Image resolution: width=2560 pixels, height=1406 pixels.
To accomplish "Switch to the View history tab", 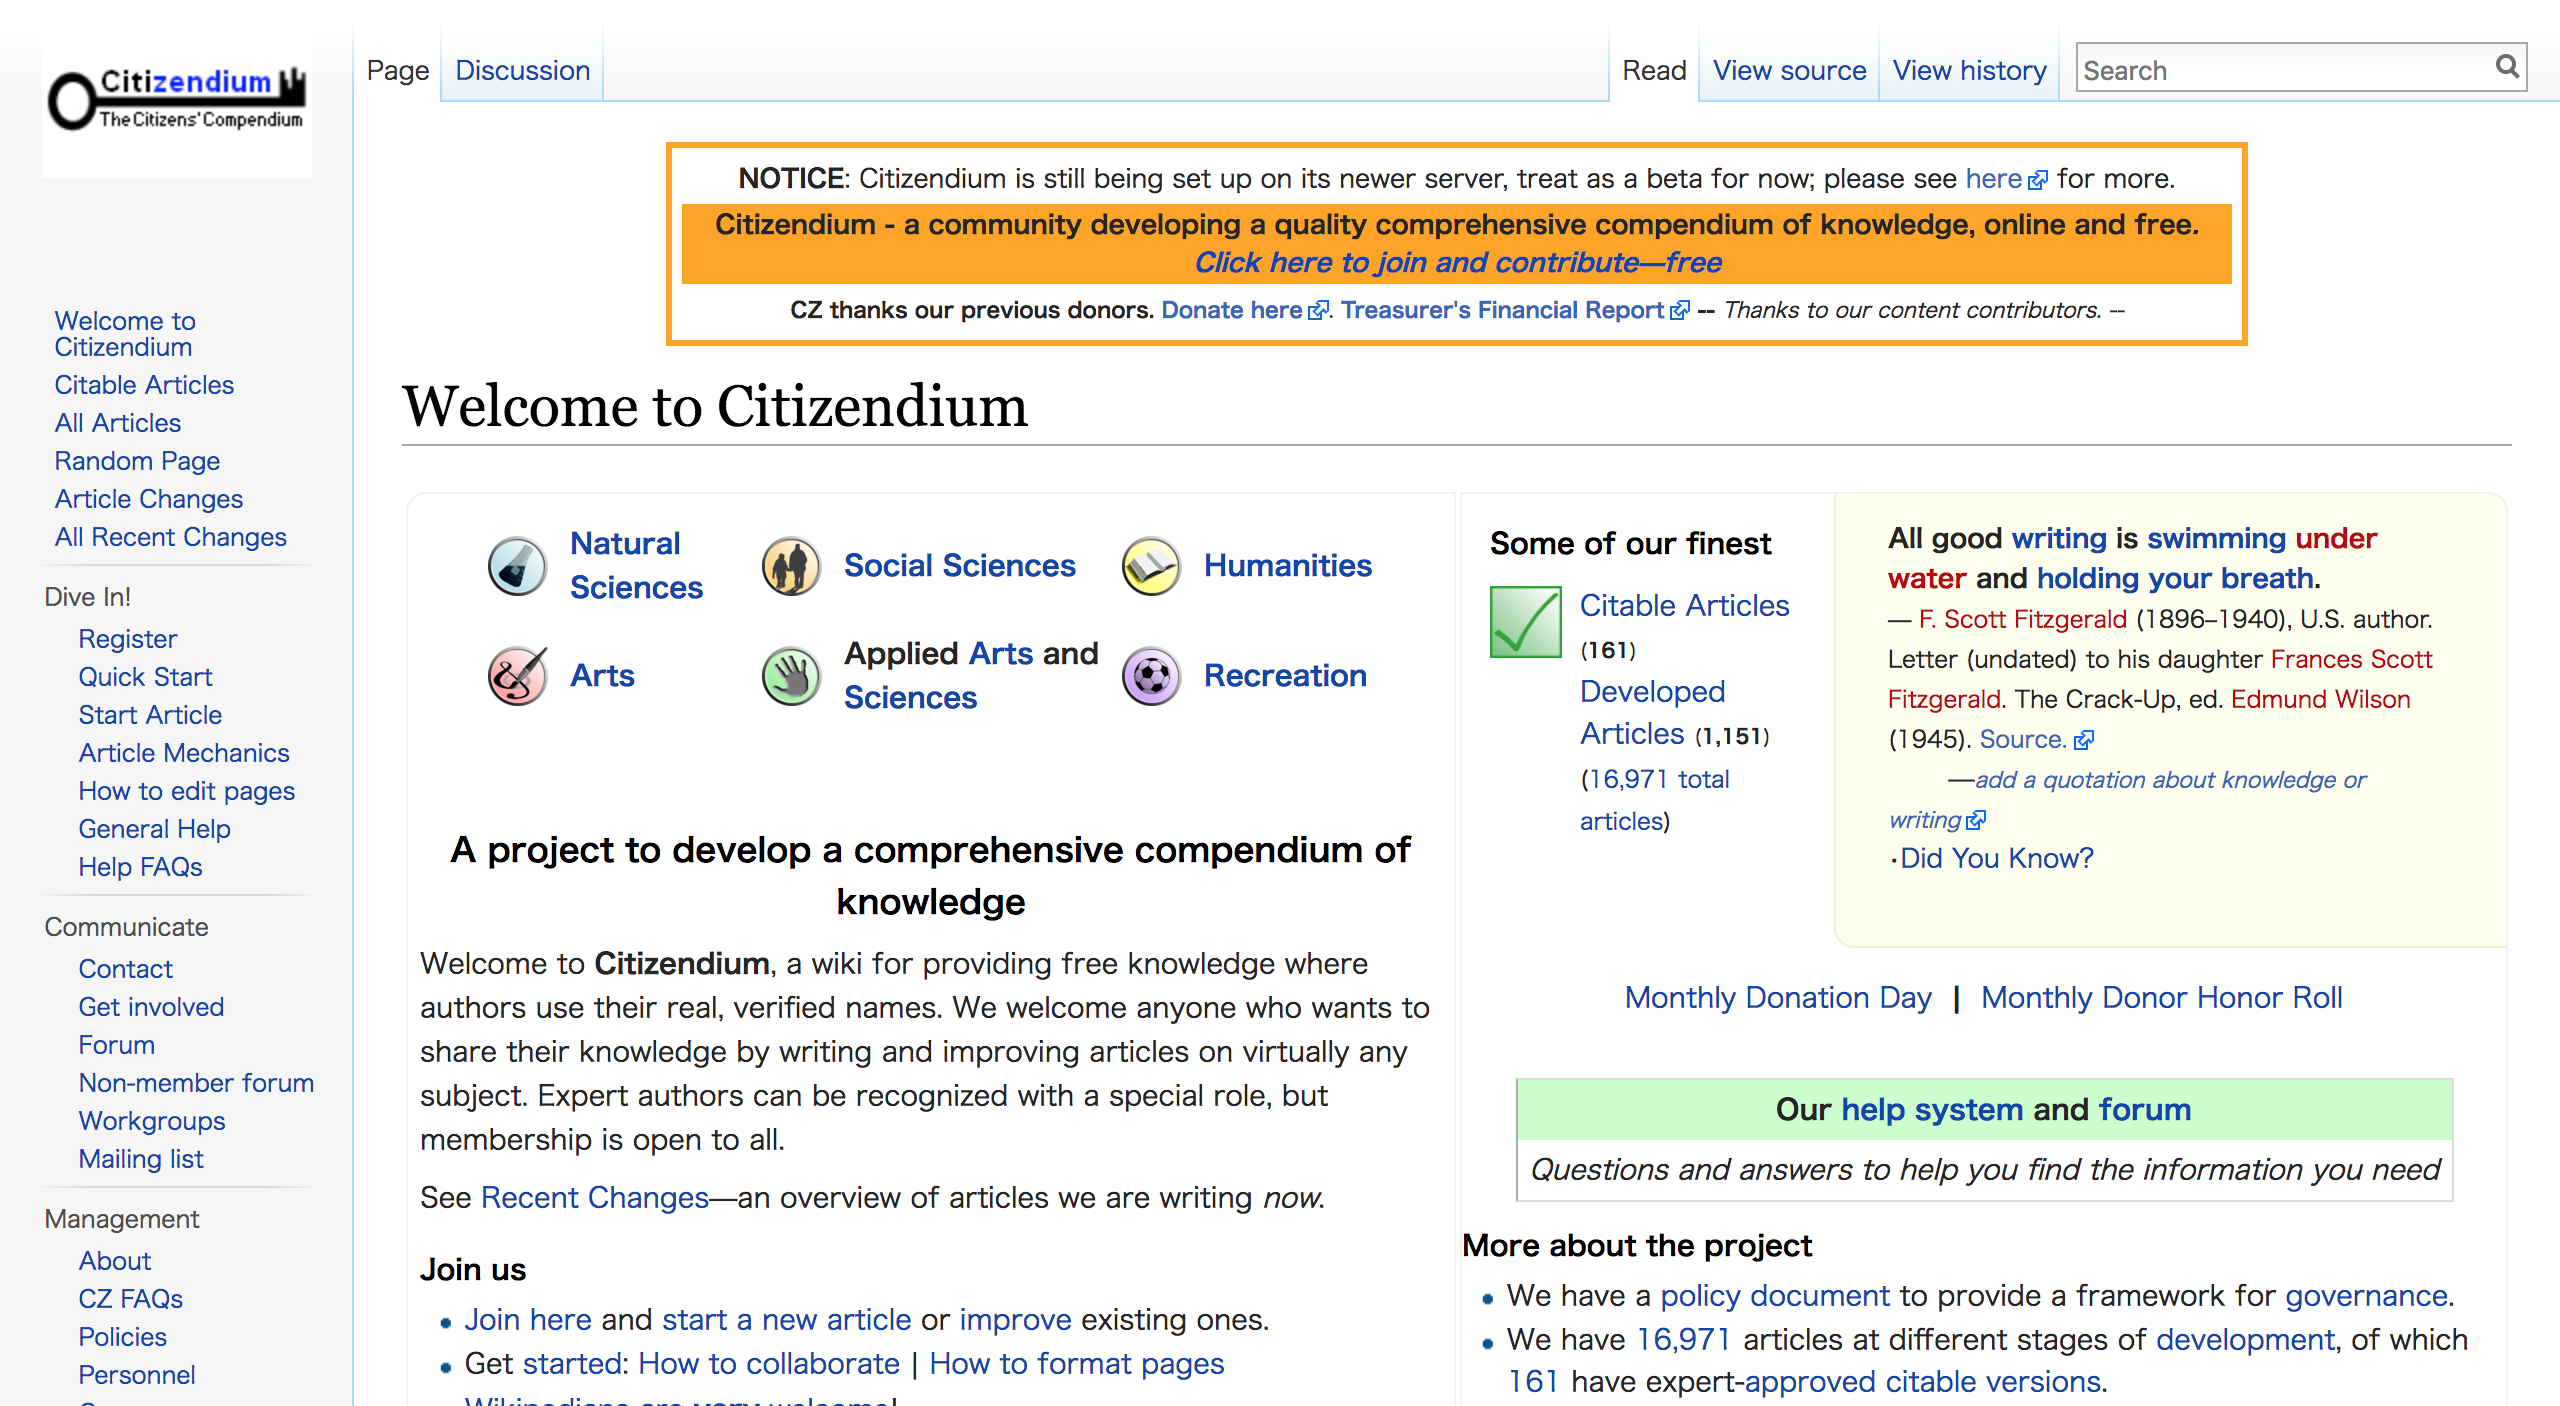I will (1969, 71).
